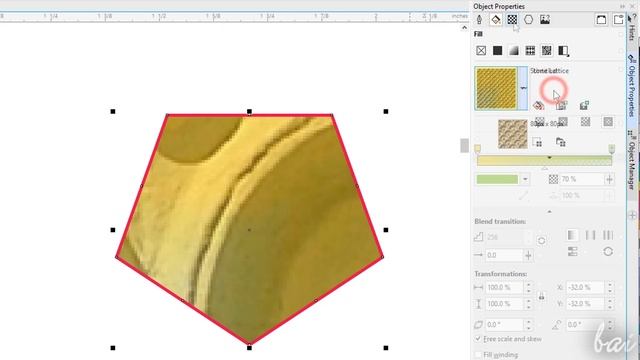Click the fill width stepper arrows

pos(529,287)
